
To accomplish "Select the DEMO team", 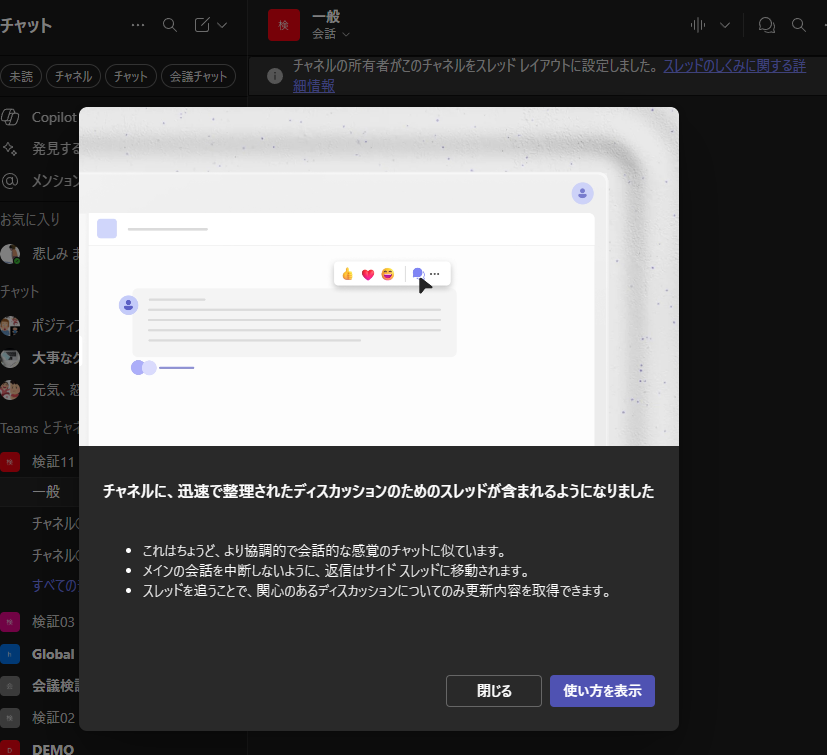I will (x=40, y=749).
